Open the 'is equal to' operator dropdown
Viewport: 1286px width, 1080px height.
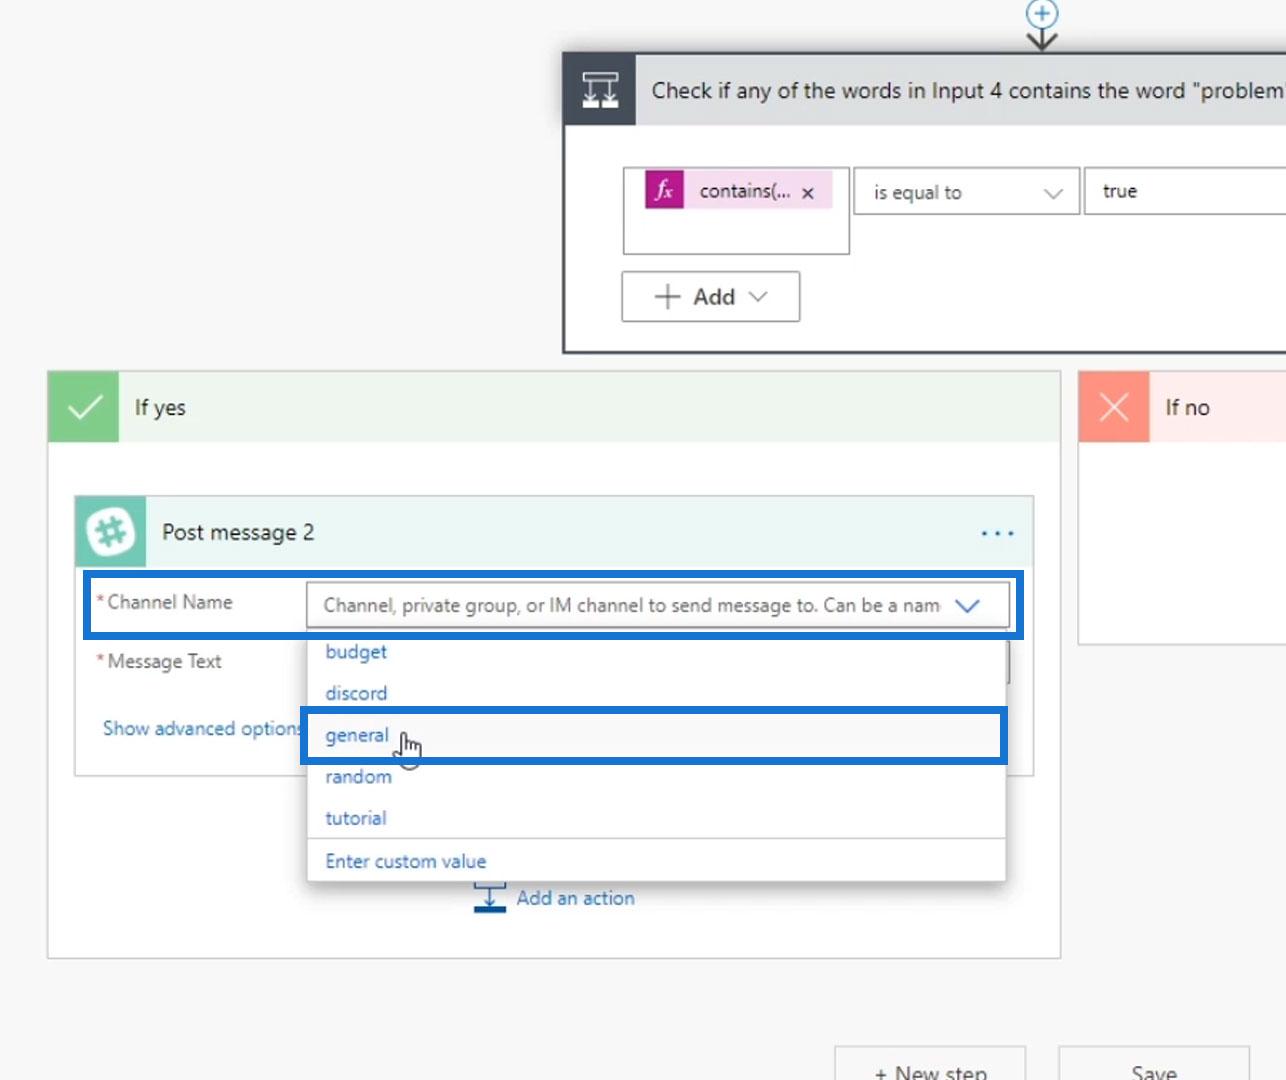click(x=966, y=192)
